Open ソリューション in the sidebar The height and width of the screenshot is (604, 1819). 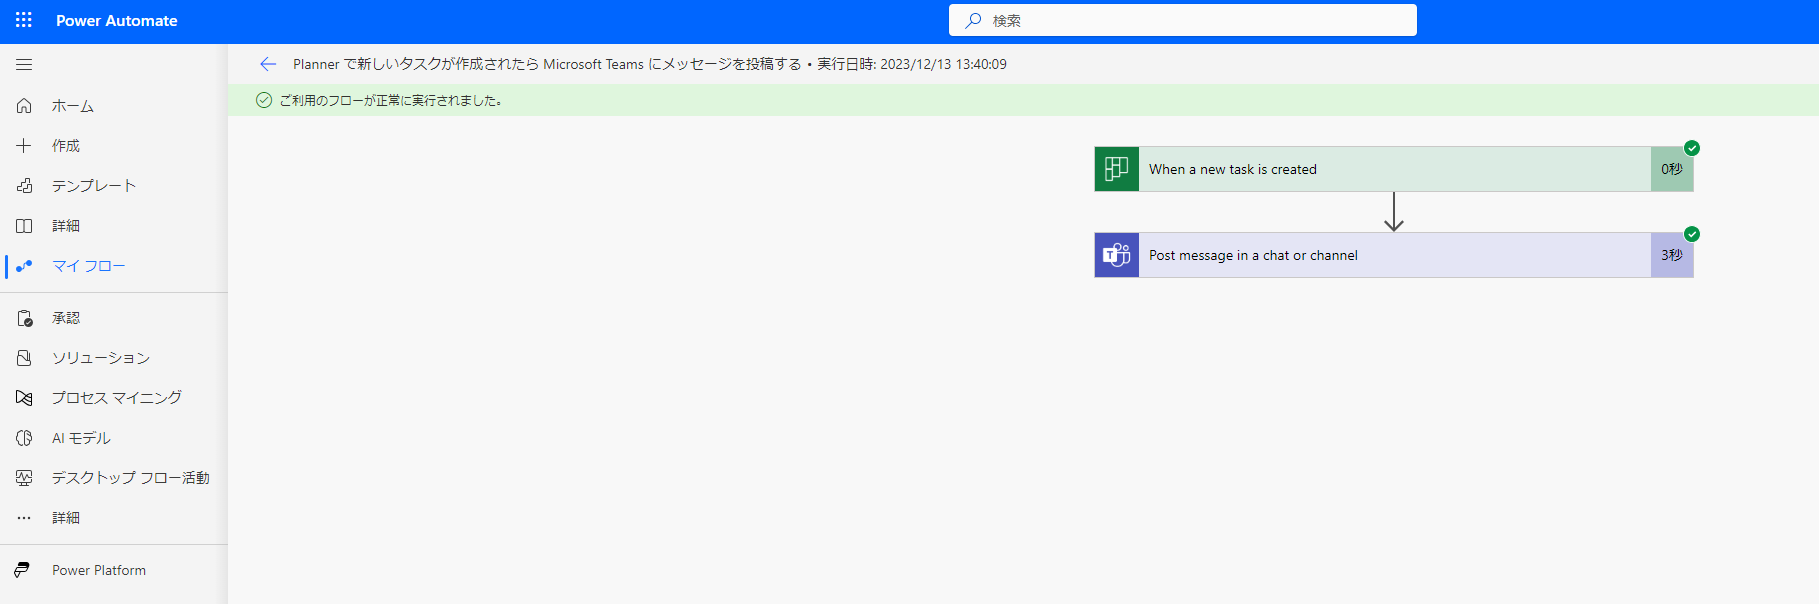pyautogui.click(x=101, y=358)
